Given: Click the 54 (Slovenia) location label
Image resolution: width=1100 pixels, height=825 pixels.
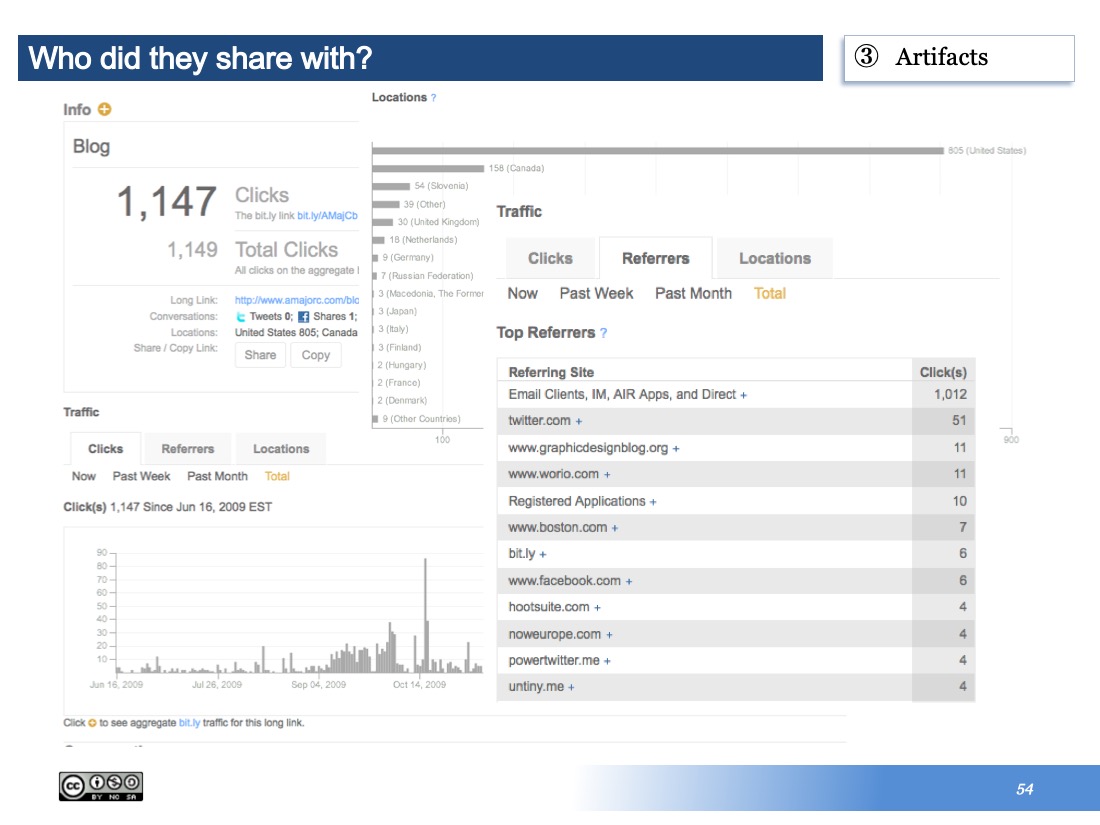Looking at the screenshot, I should [441, 186].
